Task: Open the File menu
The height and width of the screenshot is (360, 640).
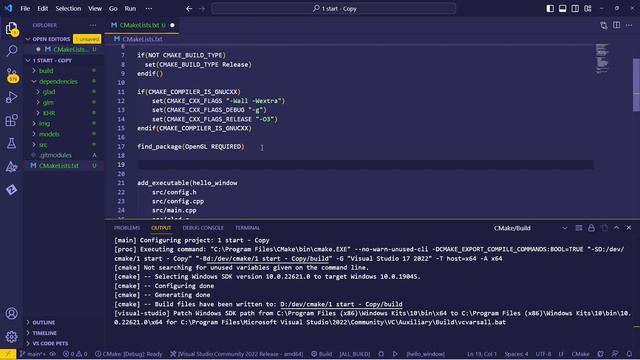Action: coord(25,9)
